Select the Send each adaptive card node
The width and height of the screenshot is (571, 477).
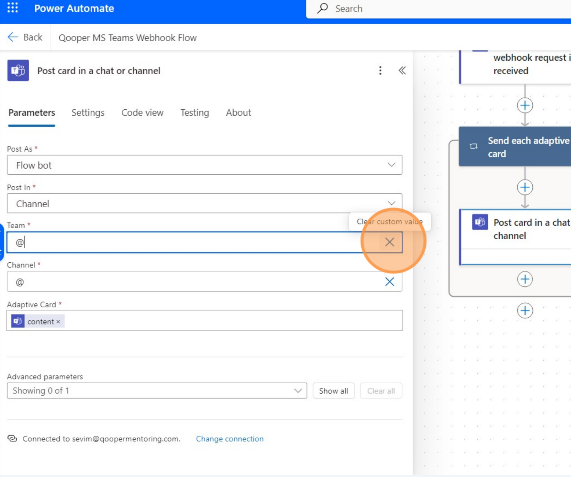515,146
